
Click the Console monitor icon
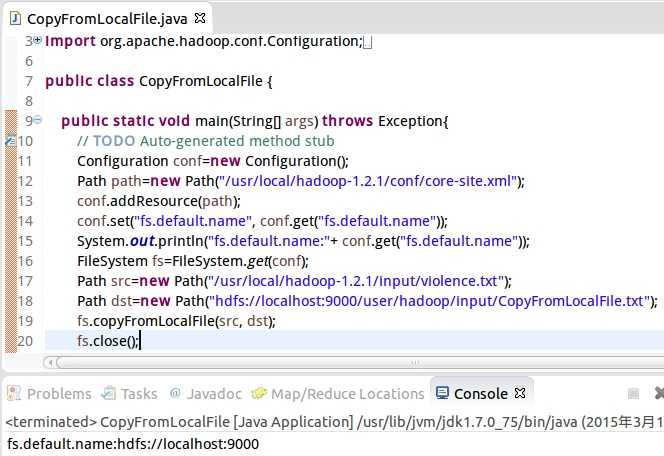point(442,393)
